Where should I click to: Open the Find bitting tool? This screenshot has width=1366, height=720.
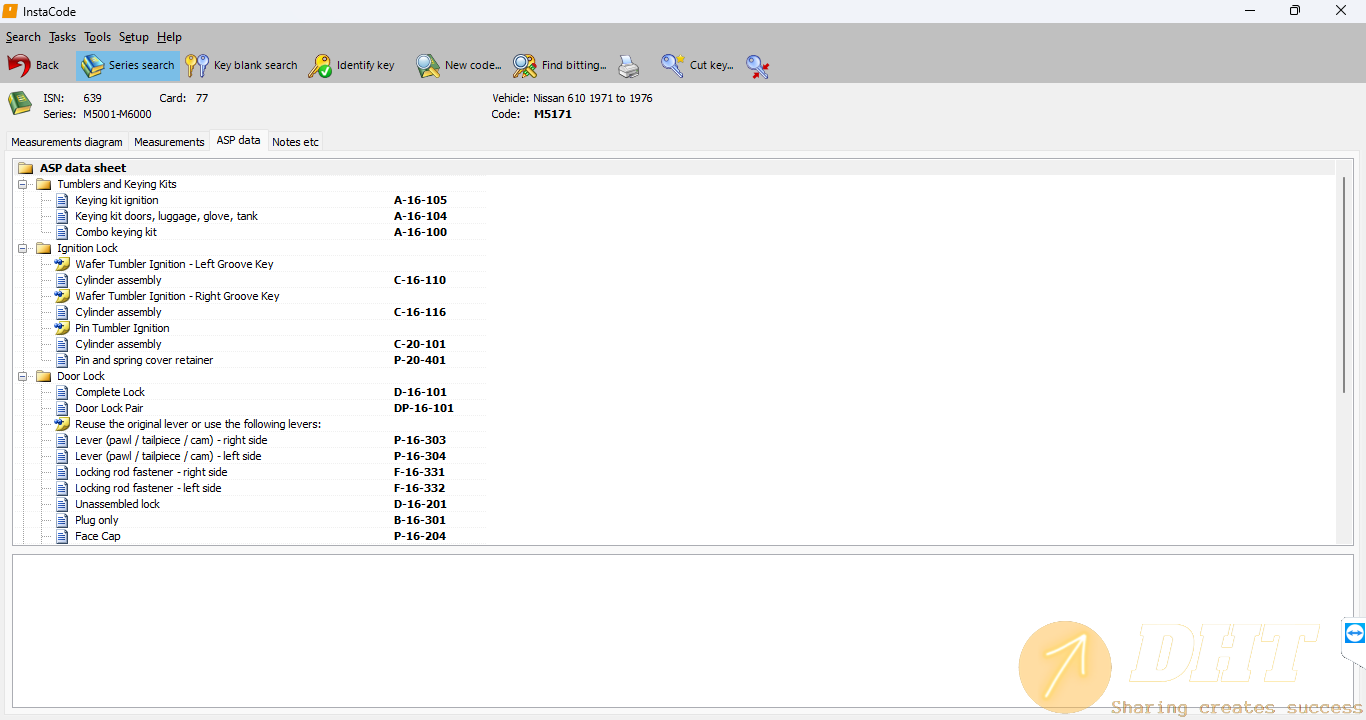560,66
